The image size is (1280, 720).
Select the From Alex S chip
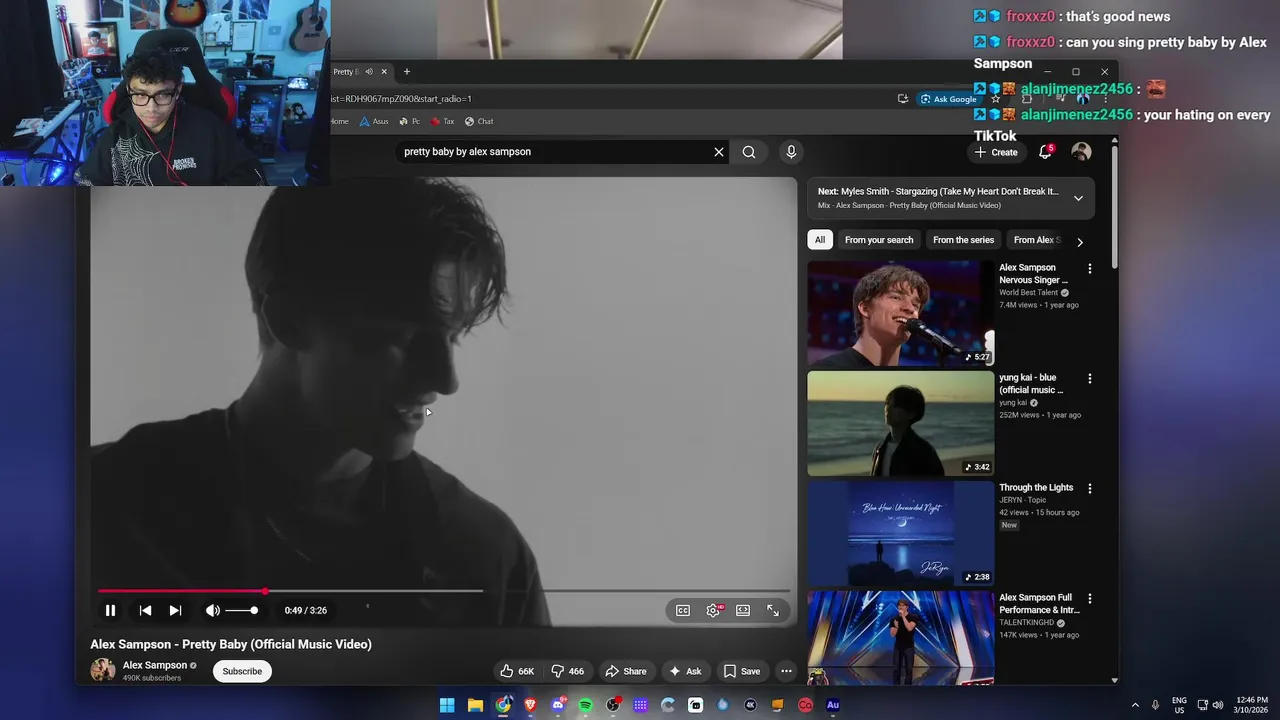coord(1037,240)
